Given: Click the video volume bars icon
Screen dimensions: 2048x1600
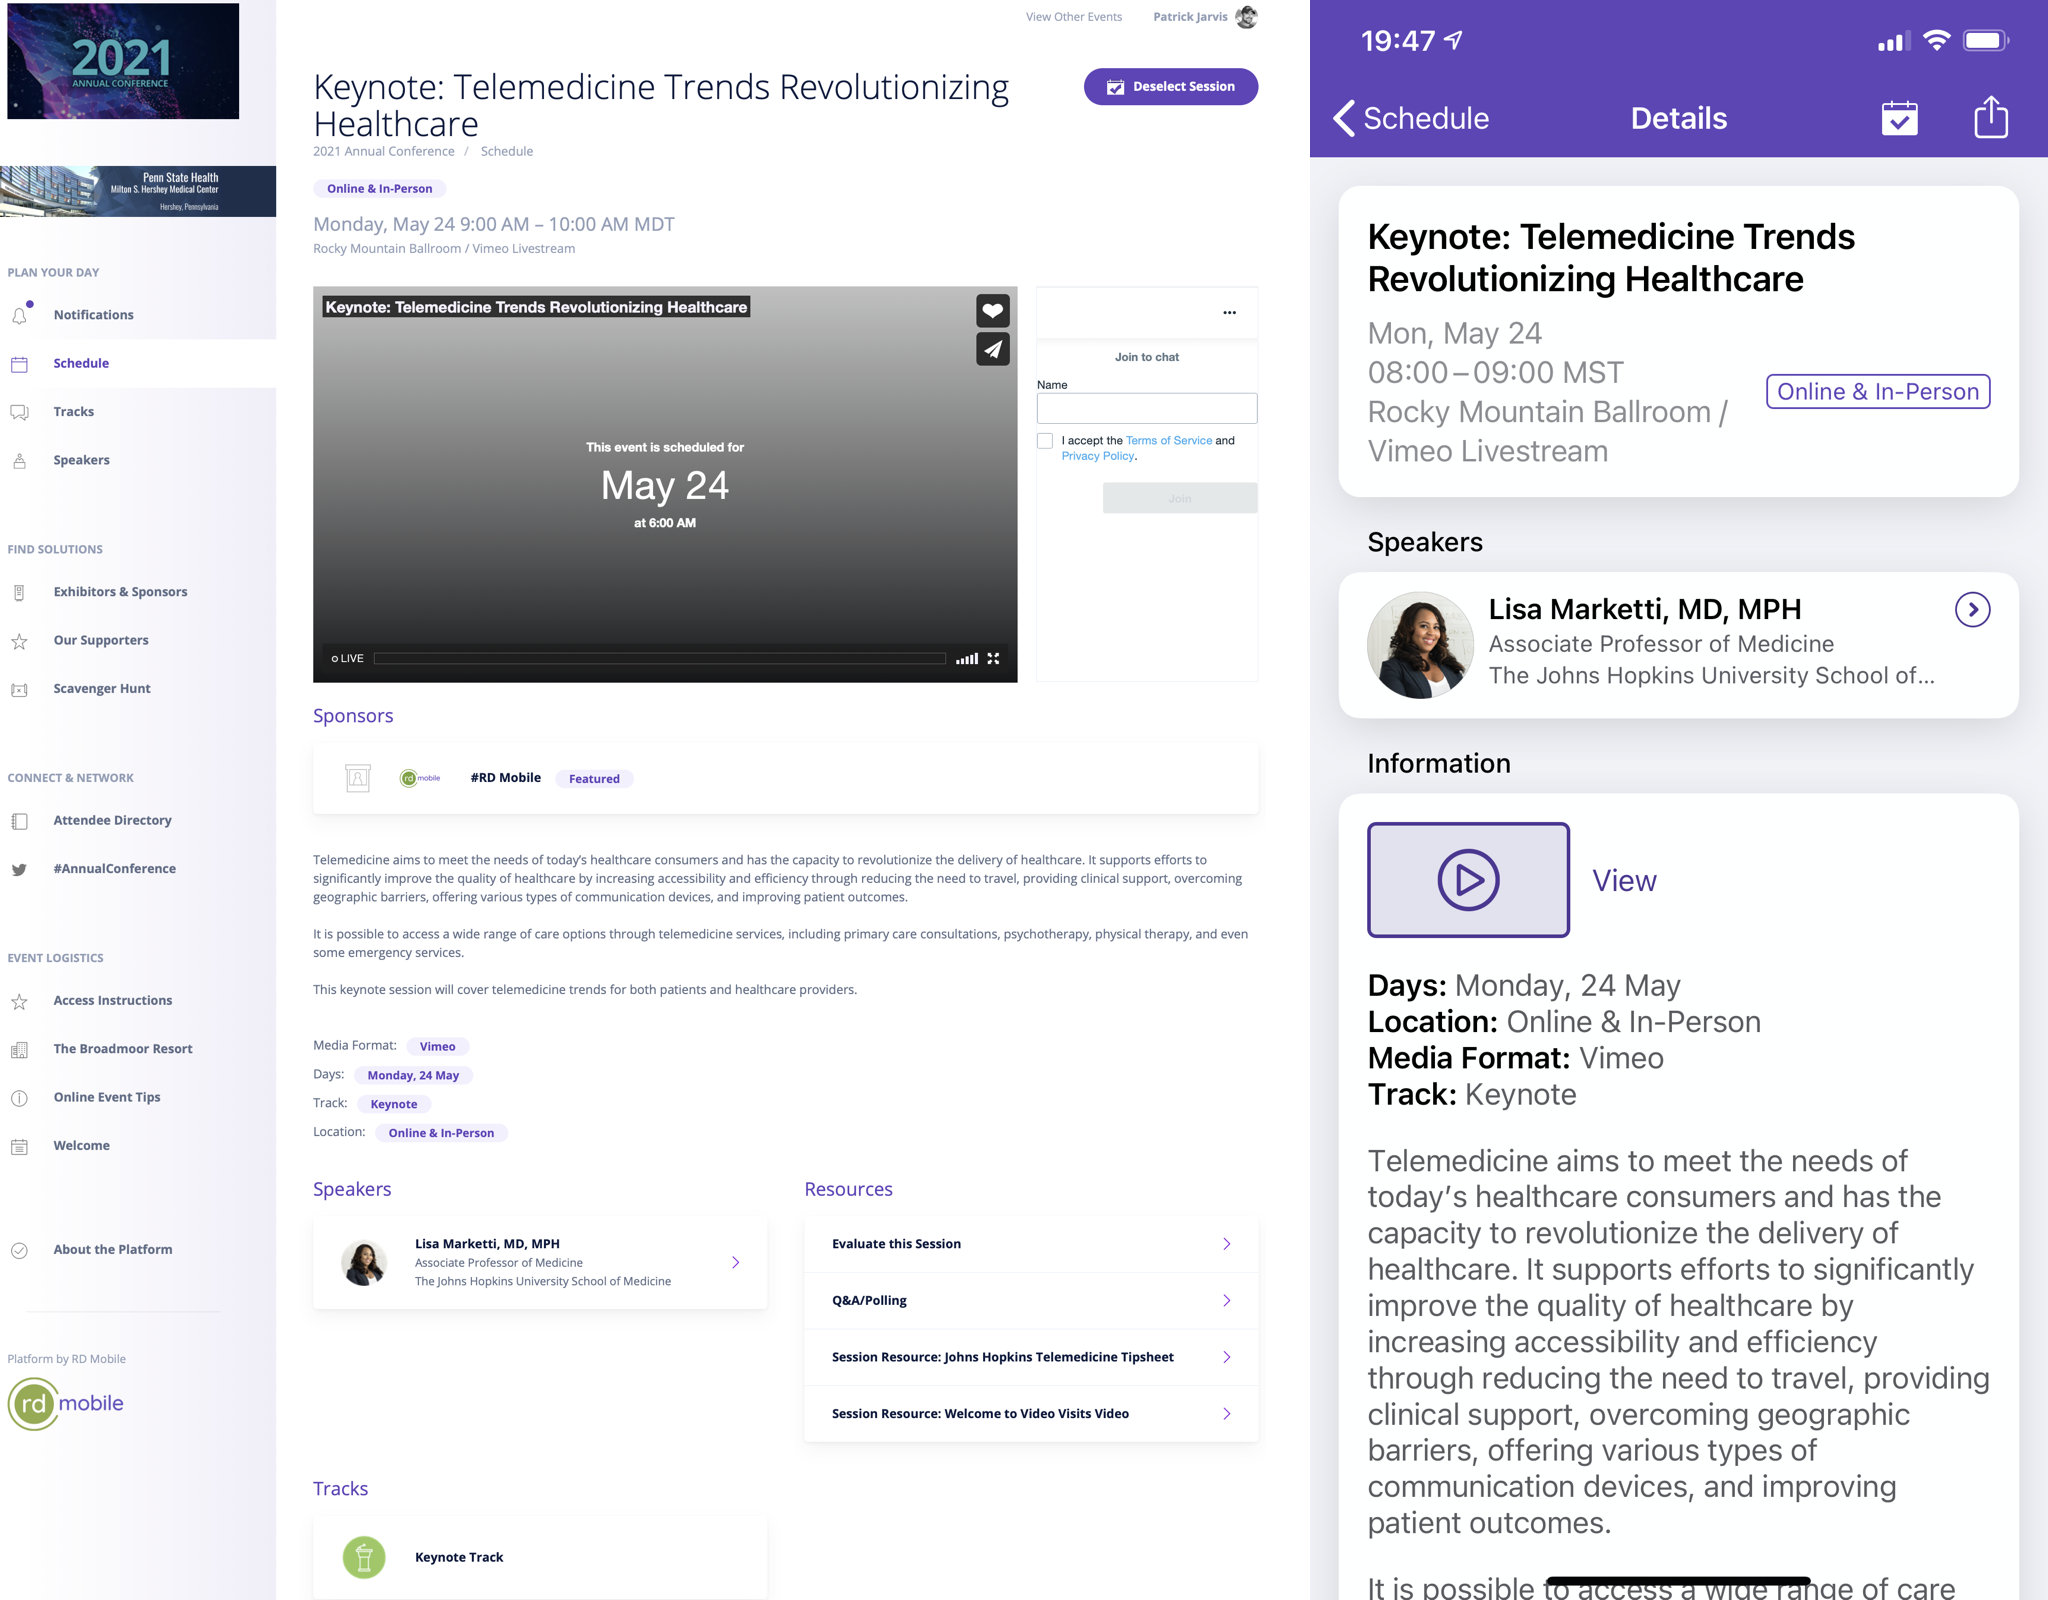Looking at the screenshot, I should (x=966, y=658).
